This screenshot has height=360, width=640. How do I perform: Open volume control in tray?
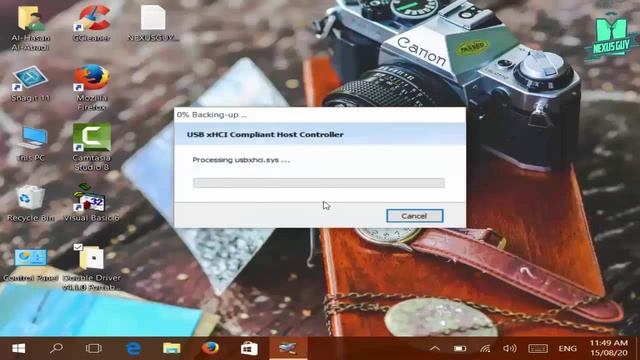[510, 349]
